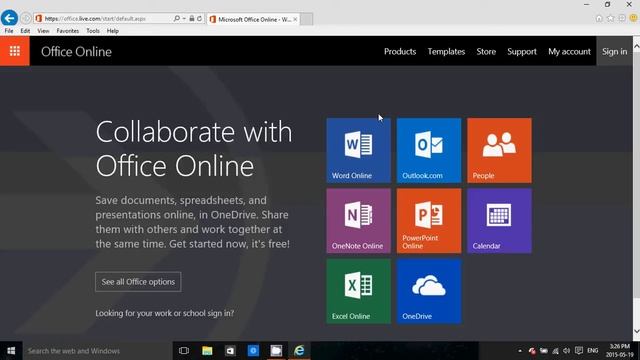This screenshot has height=360, width=640.
Task: Open the People tile
Action: click(499, 150)
